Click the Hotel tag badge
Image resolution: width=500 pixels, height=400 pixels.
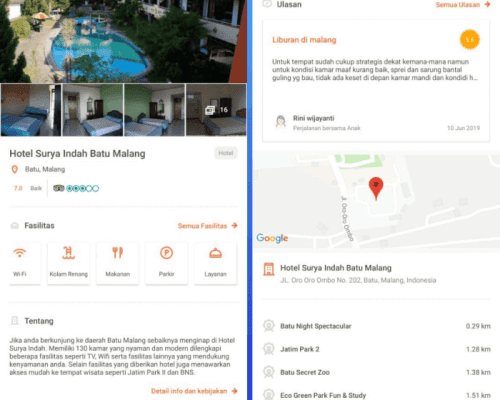pos(226,153)
